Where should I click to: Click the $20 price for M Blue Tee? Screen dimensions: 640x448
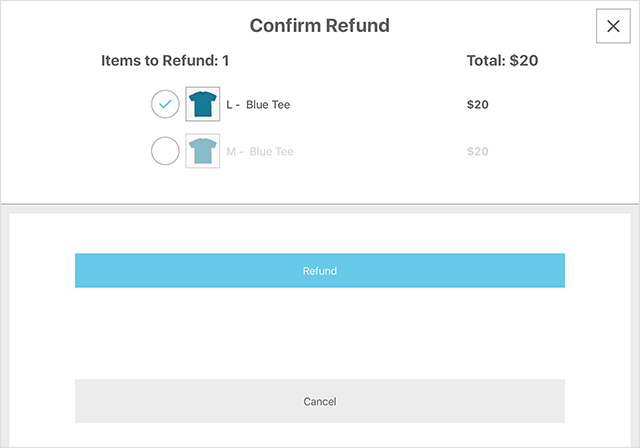477,152
